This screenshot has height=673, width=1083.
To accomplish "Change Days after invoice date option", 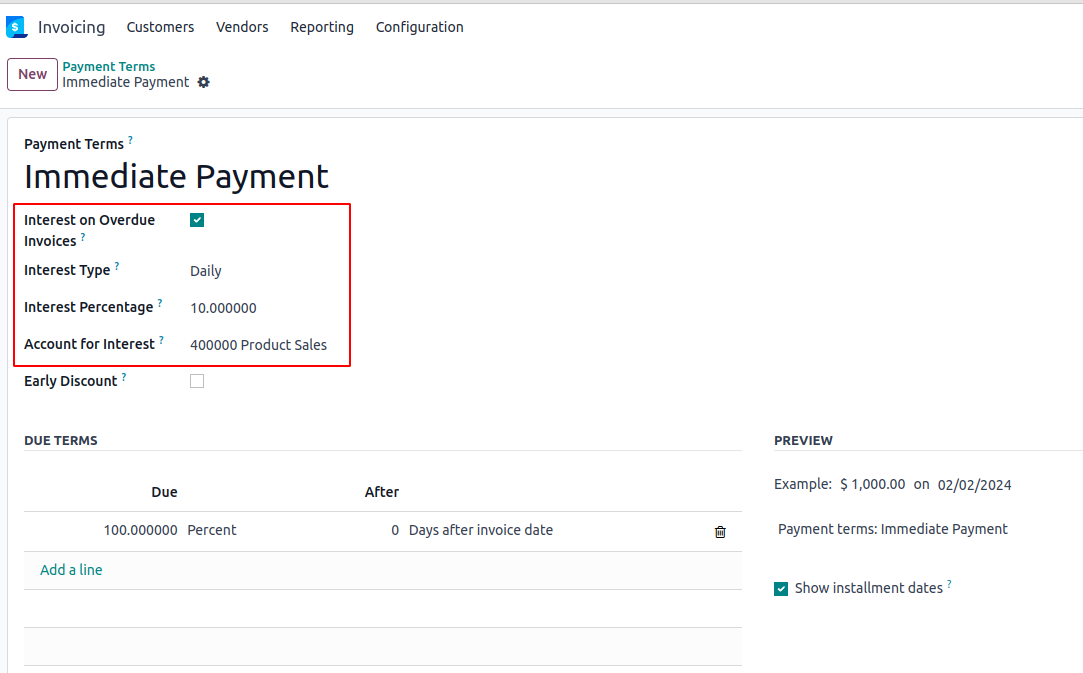I will tap(481, 530).
